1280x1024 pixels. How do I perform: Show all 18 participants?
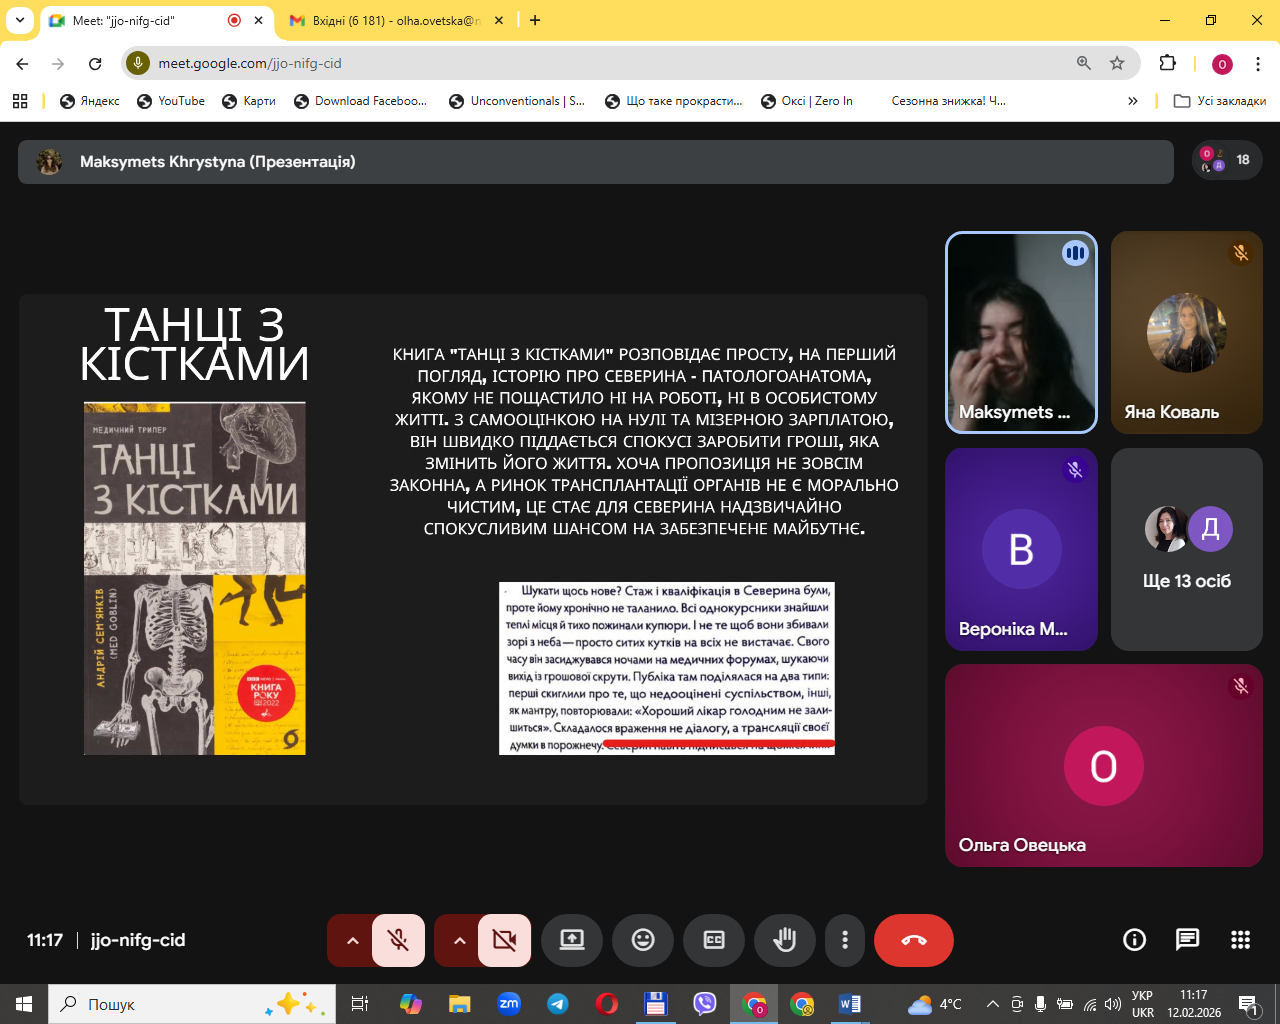[1227, 160]
